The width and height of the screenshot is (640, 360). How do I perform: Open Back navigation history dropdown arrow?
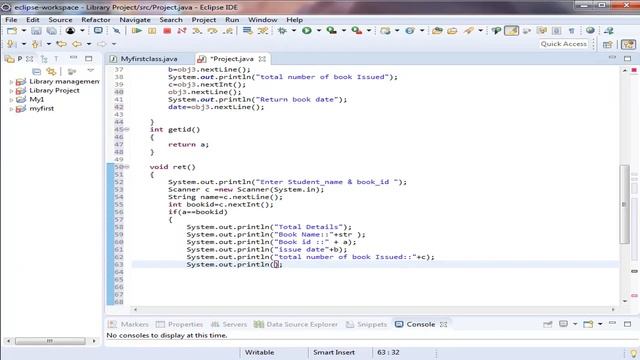tap(89, 44)
